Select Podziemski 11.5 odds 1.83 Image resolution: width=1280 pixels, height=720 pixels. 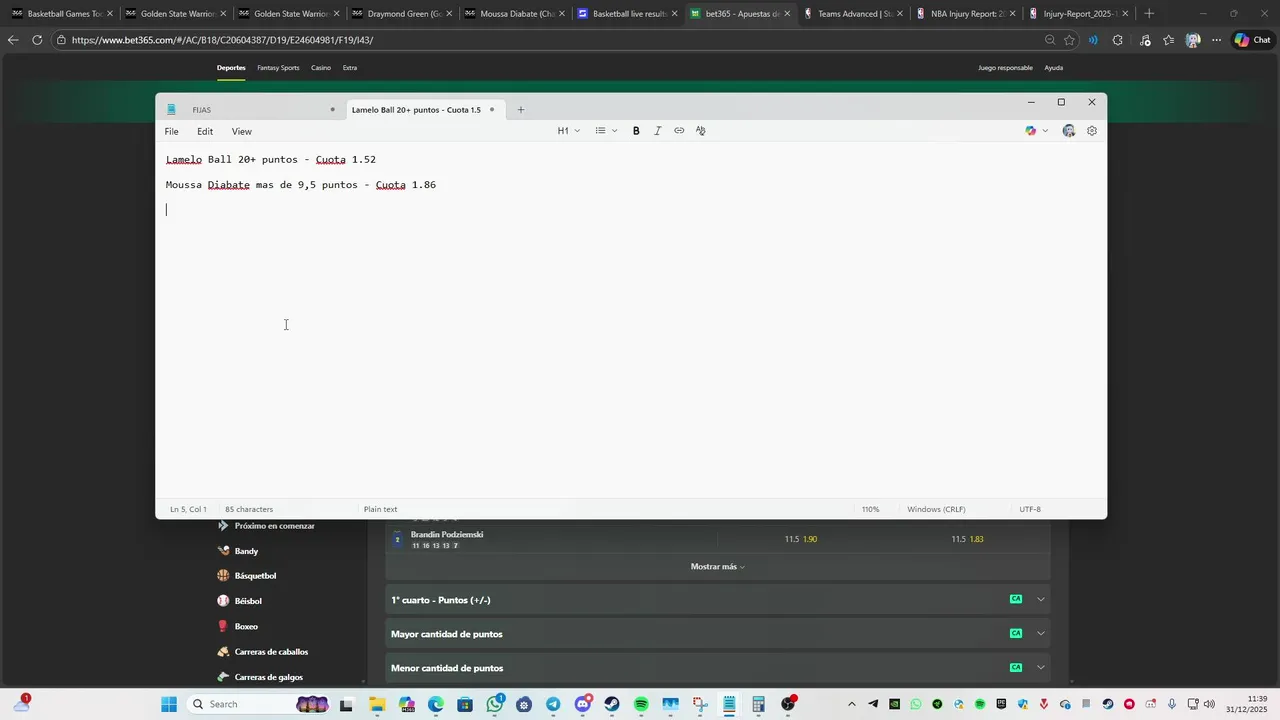967,539
